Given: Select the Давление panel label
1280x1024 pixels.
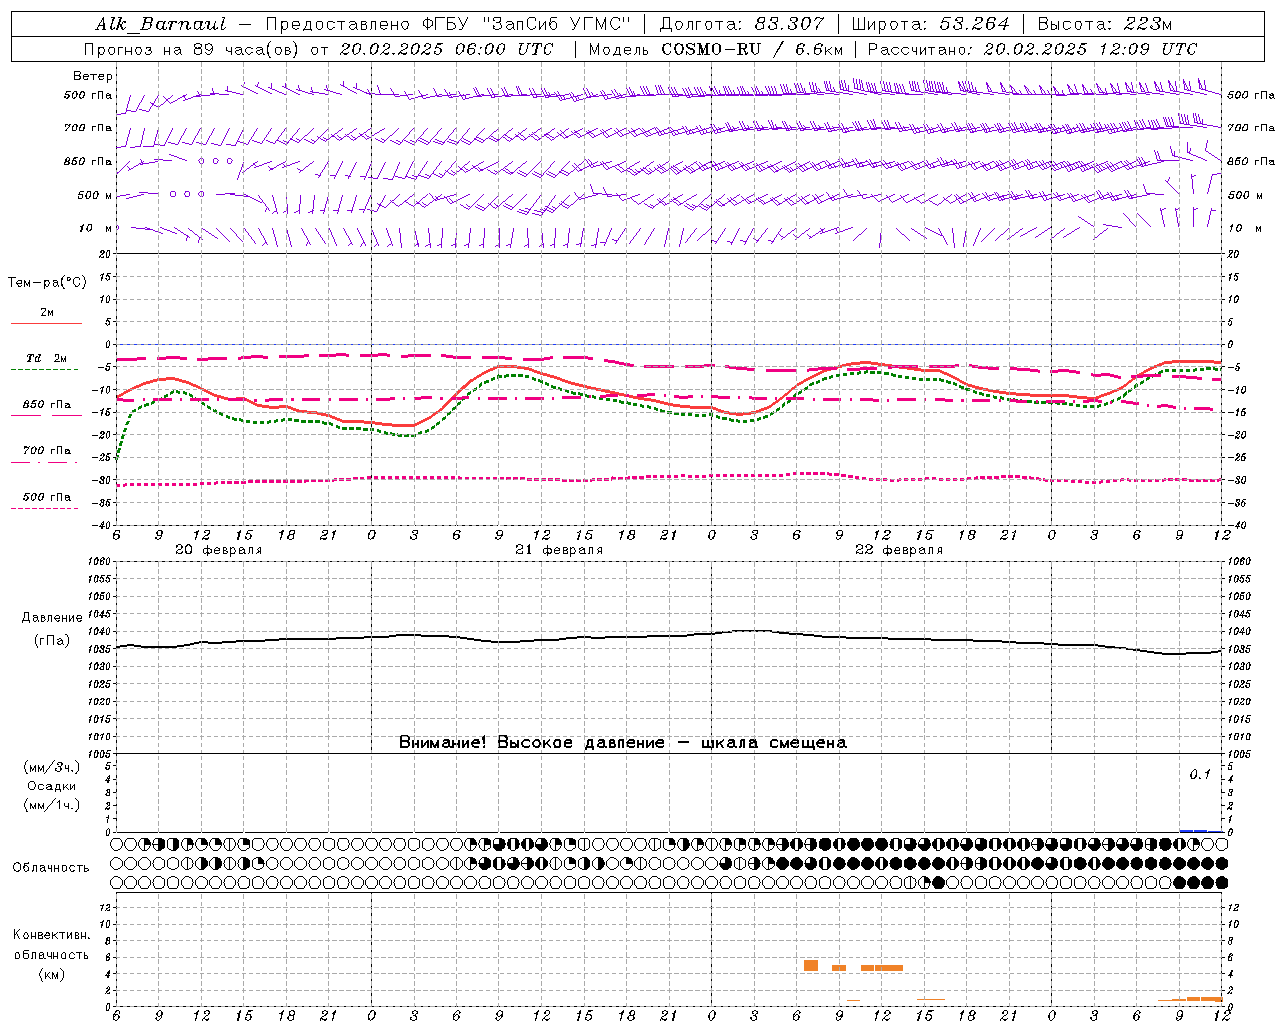Looking at the screenshot, I should (x=52, y=618).
